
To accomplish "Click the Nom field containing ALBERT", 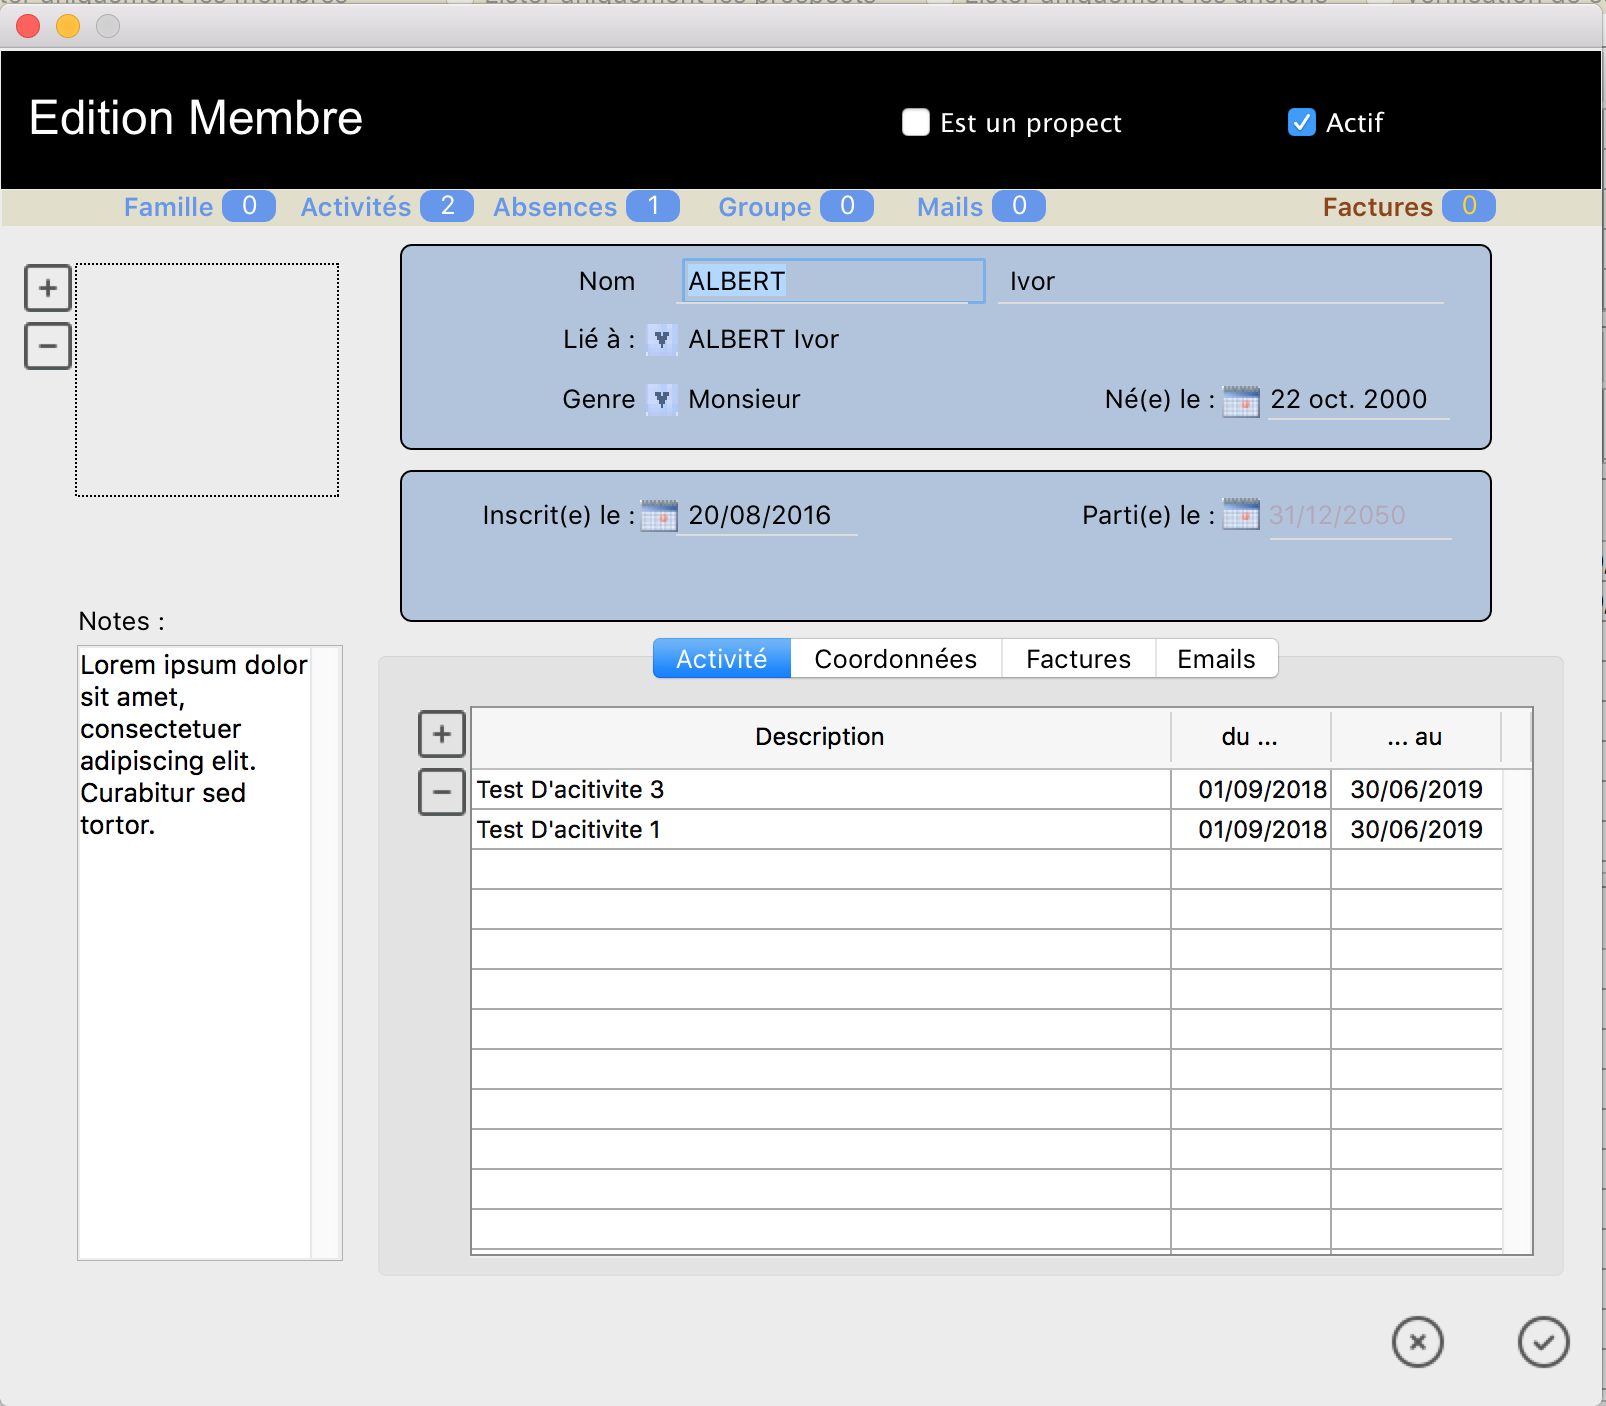I will pos(832,282).
